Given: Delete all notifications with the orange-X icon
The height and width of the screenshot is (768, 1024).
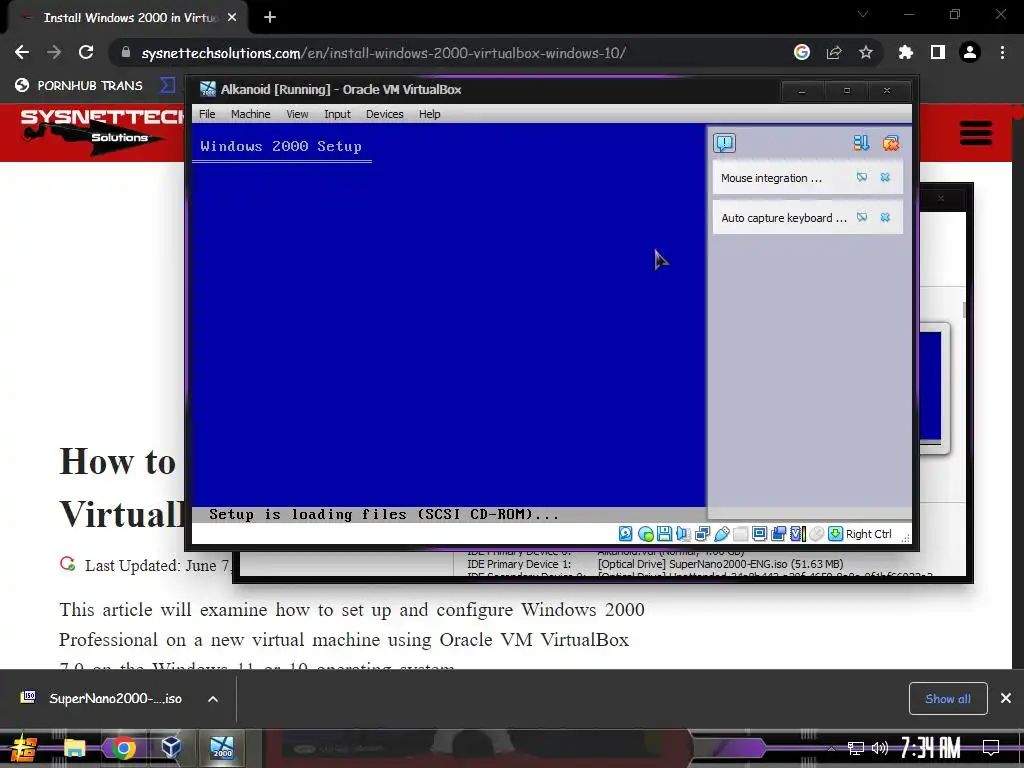Looking at the screenshot, I should [891, 143].
